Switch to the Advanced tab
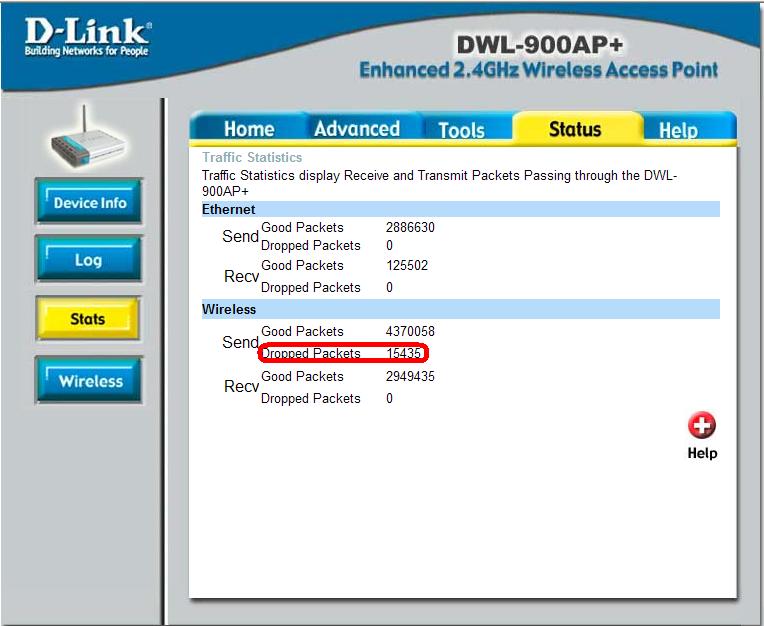 pyautogui.click(x=357, y=129)
